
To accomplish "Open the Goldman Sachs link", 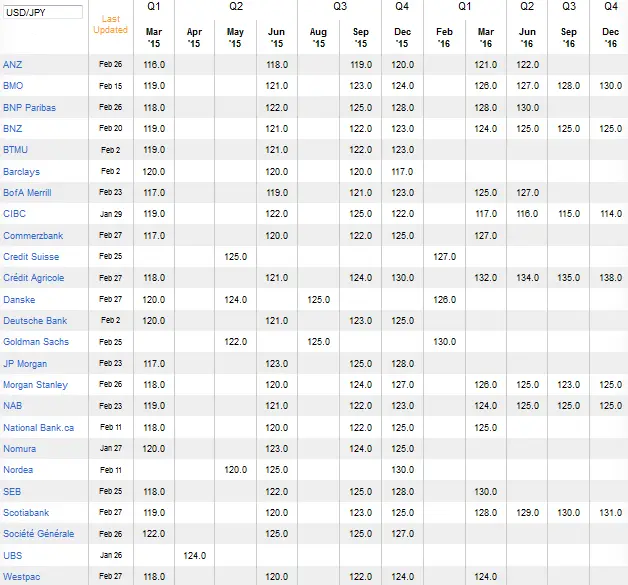I will [x=36, y=342].
